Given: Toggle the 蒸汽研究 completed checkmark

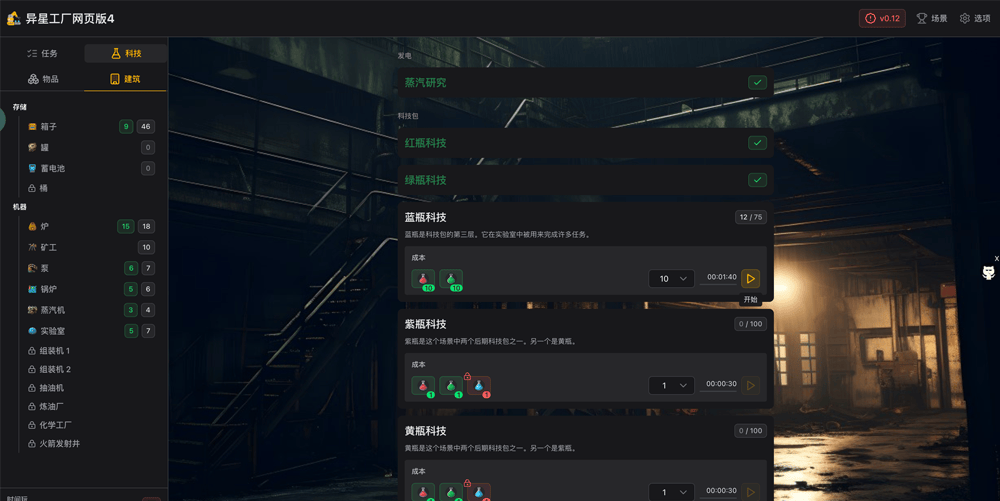Looking at the screenshot, I should click(757, 82).
